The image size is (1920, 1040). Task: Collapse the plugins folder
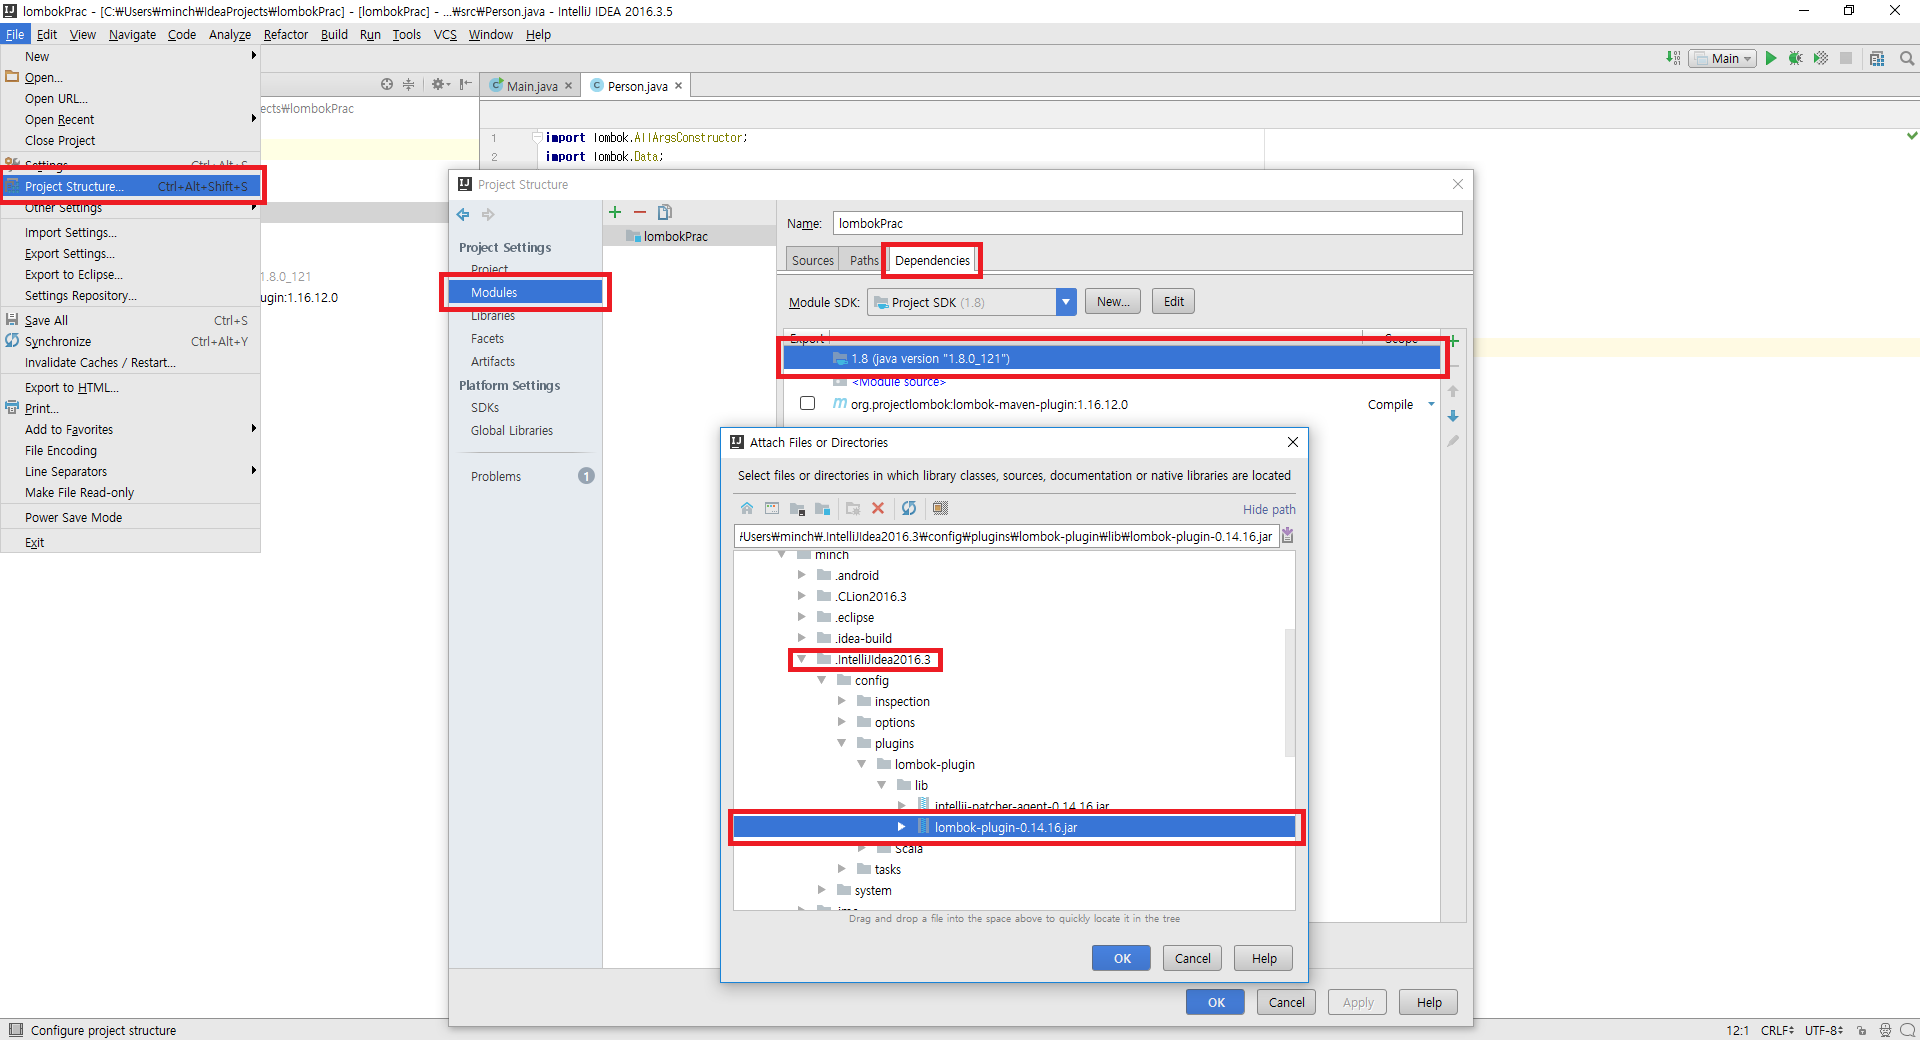(842, 743)
